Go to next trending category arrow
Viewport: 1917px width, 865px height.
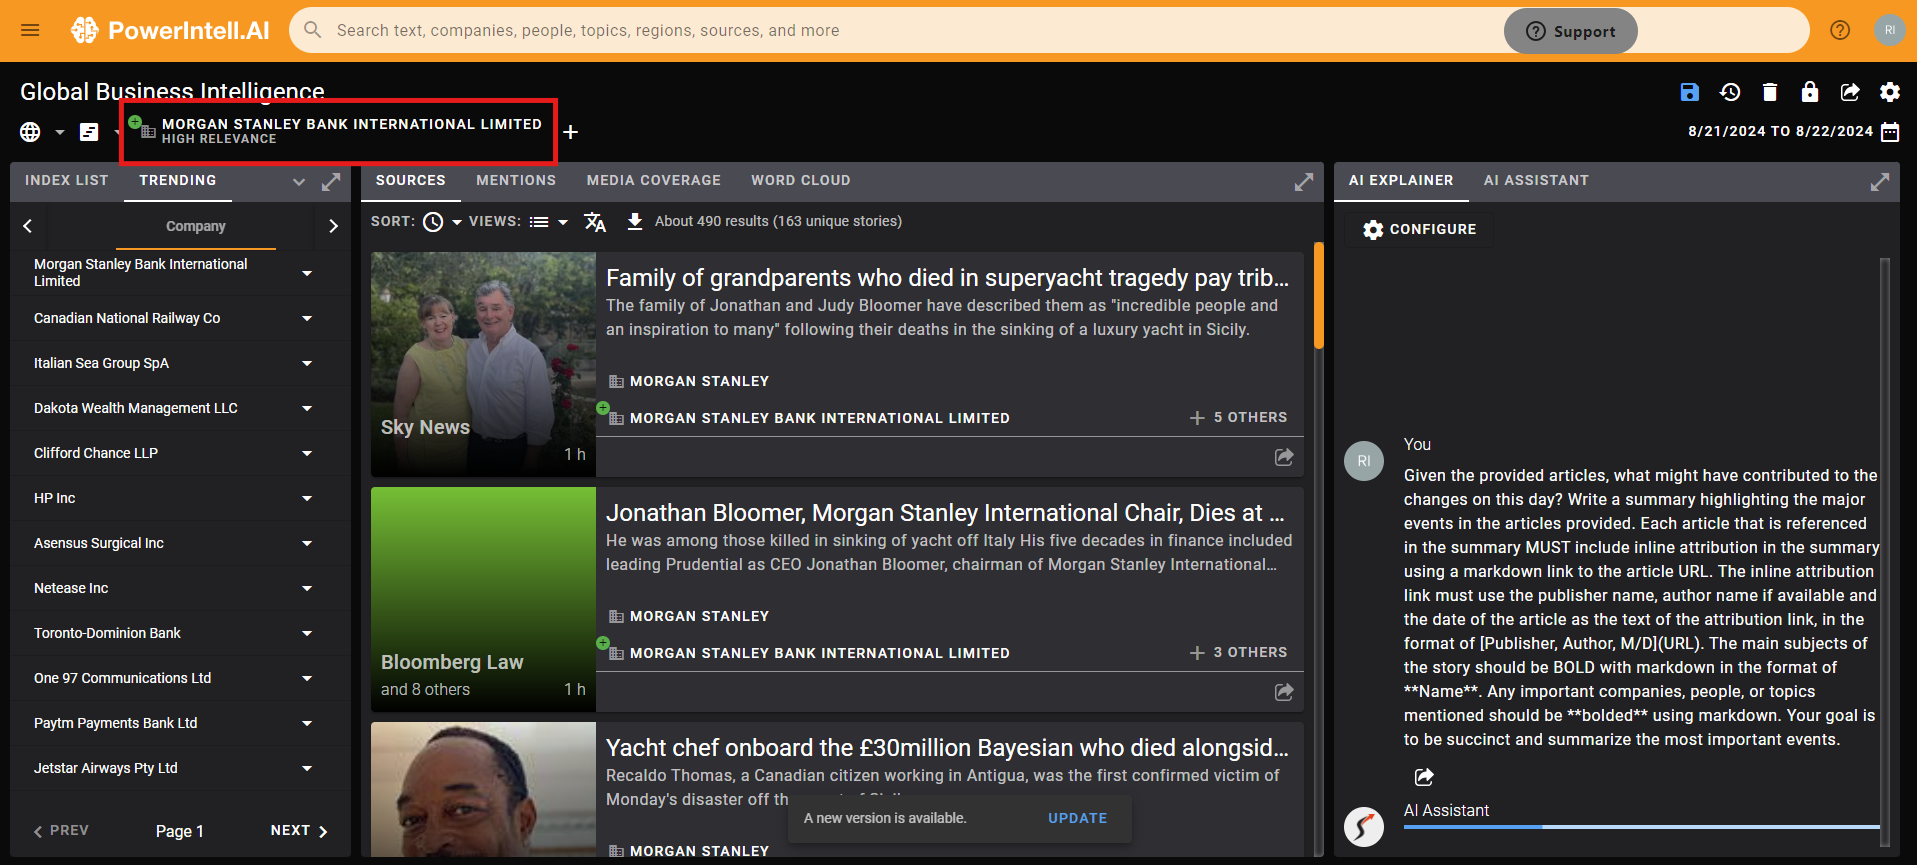pos(333,226)
